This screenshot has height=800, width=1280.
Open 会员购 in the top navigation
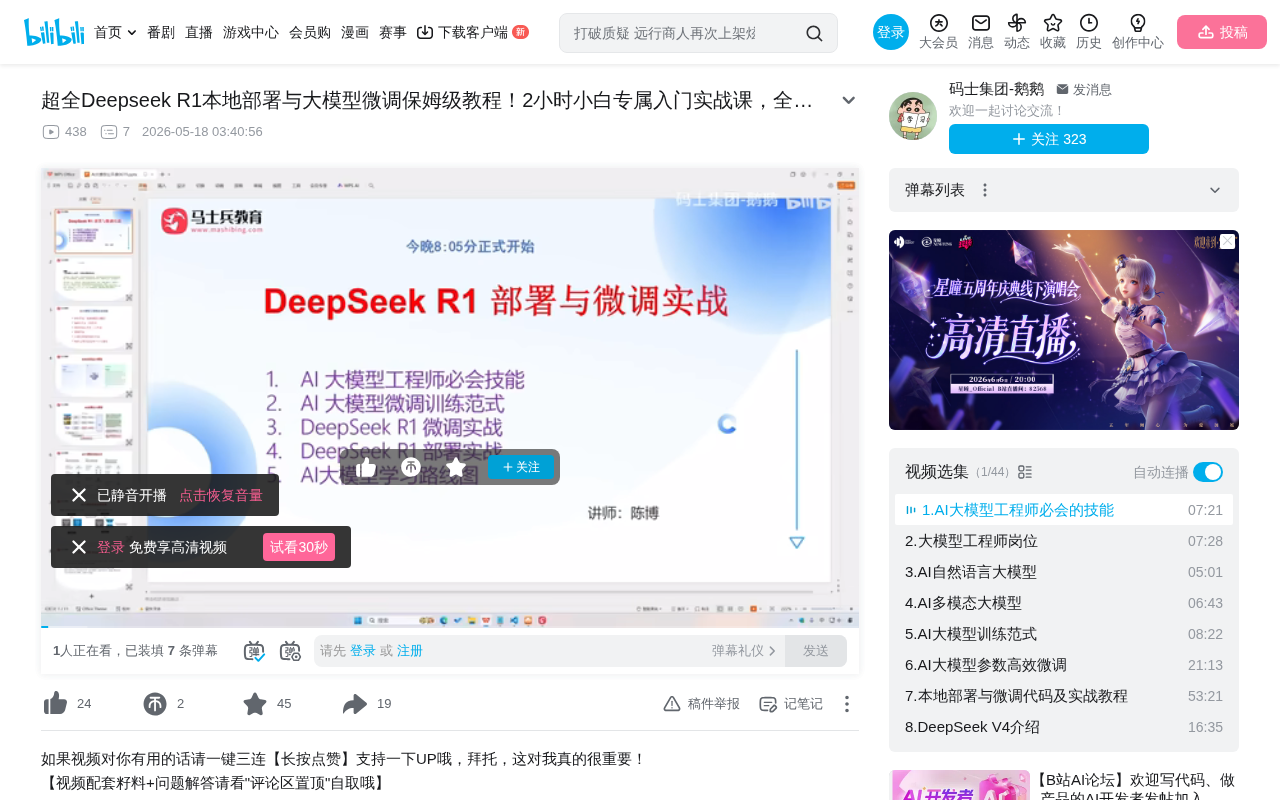click(310, 32)
